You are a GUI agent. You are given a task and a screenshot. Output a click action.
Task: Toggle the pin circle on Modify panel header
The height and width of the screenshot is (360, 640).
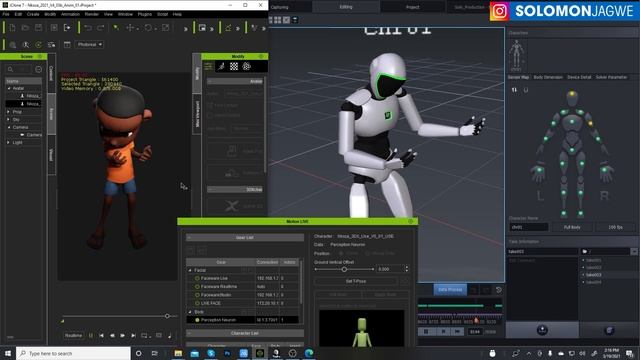[261, 56]
